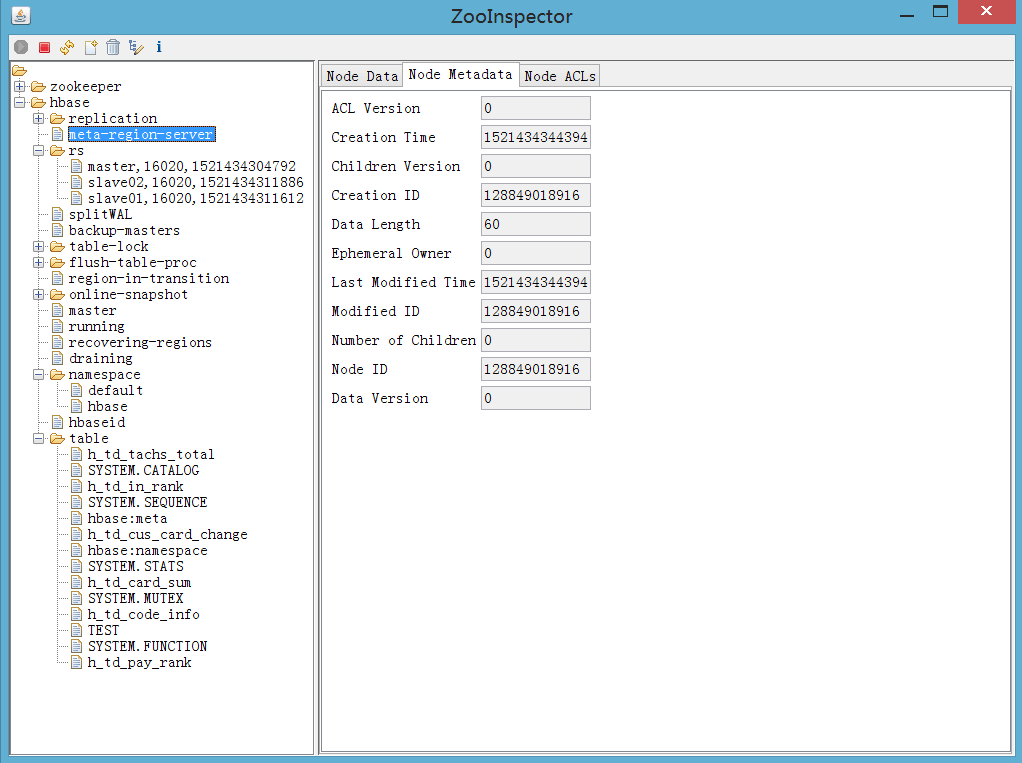1022x763 pixels.
Task: Select the hbase:meta table node
Action: 127,519
